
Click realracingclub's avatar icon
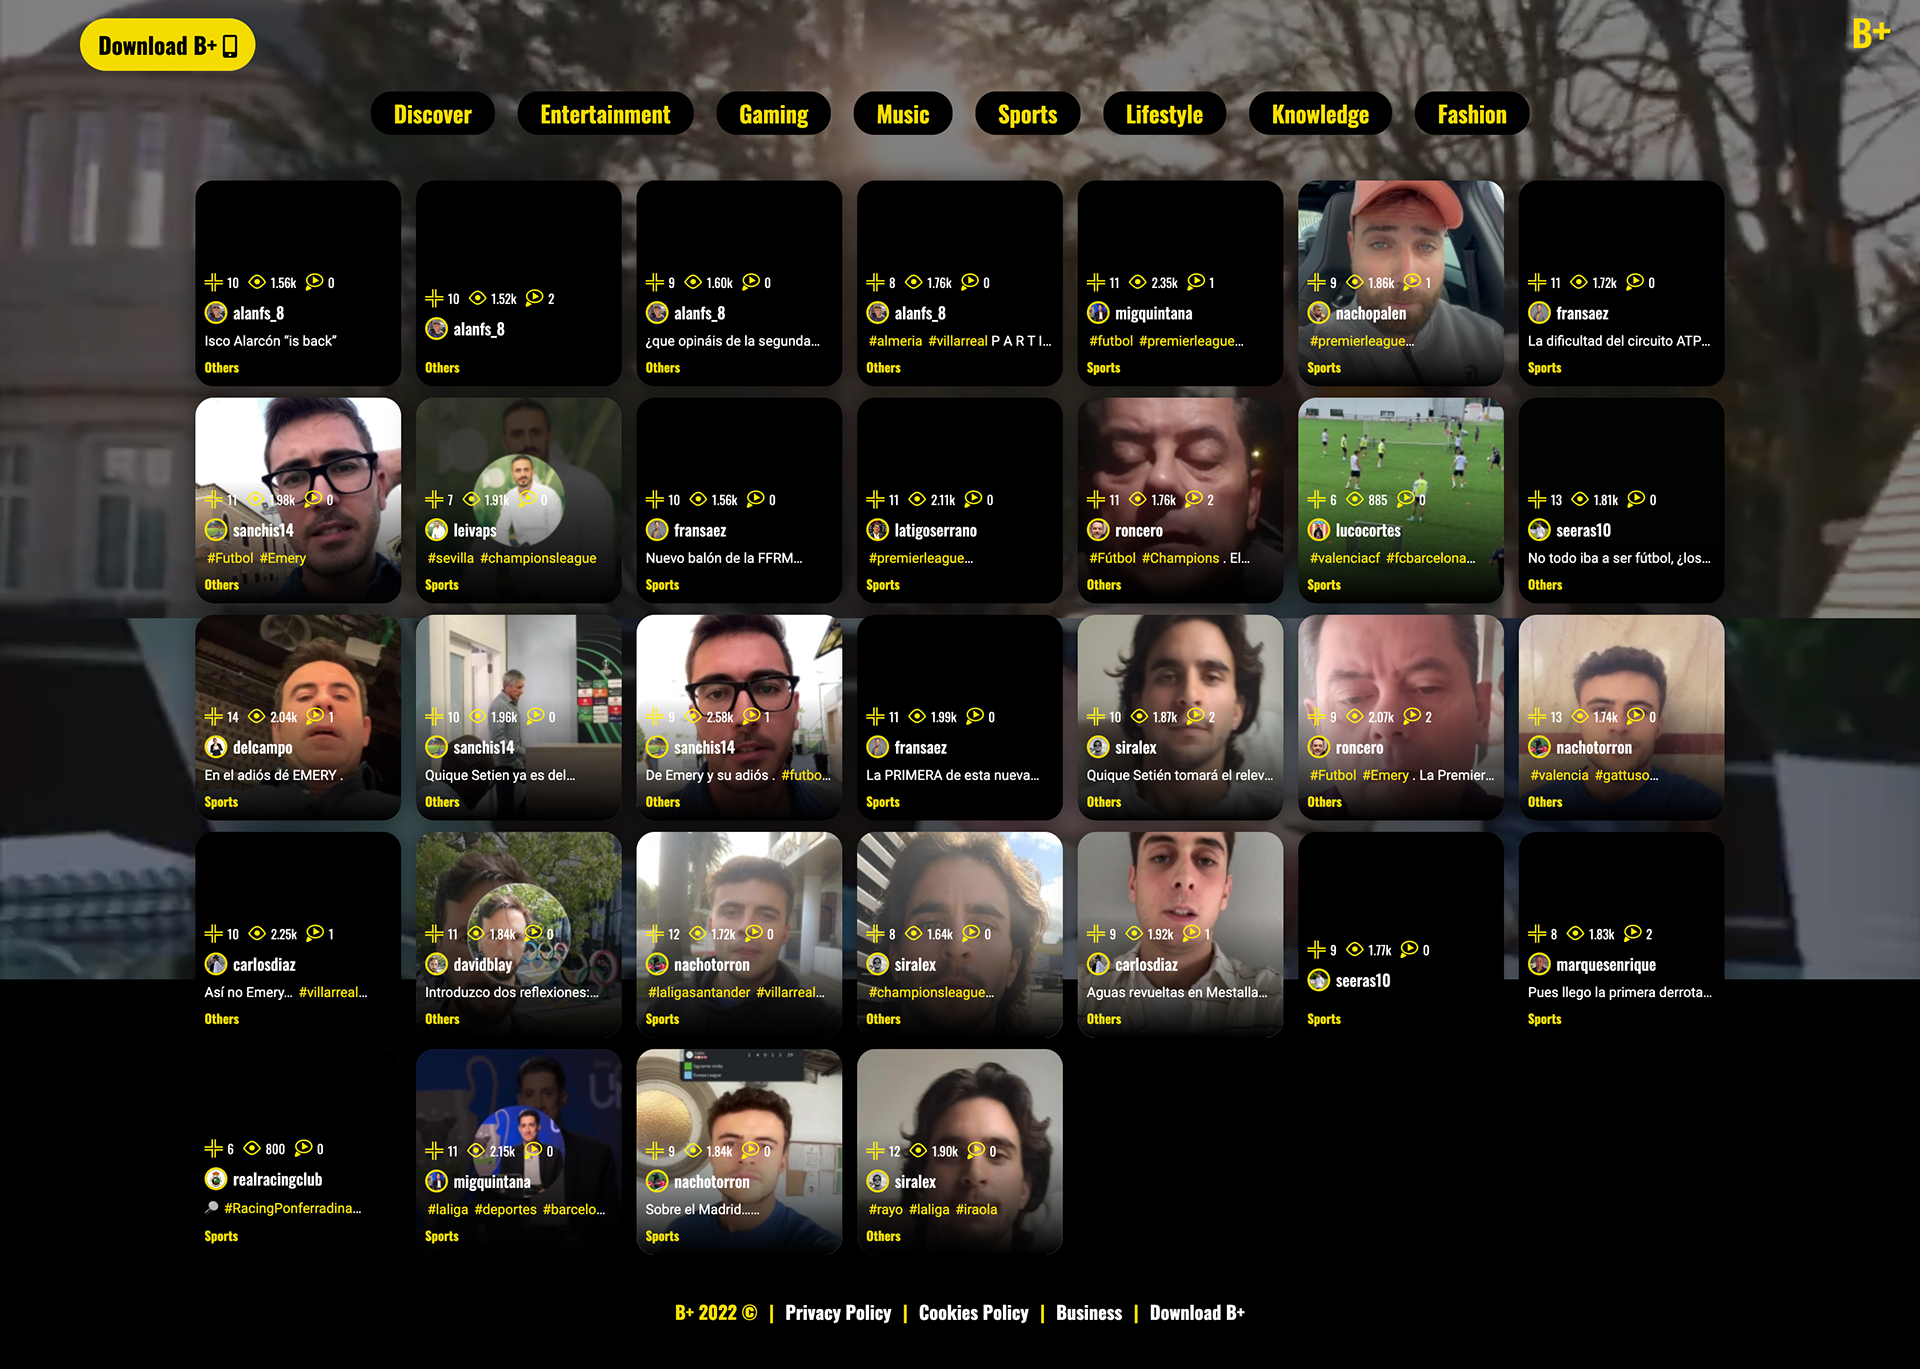[x=216, y=1180]
